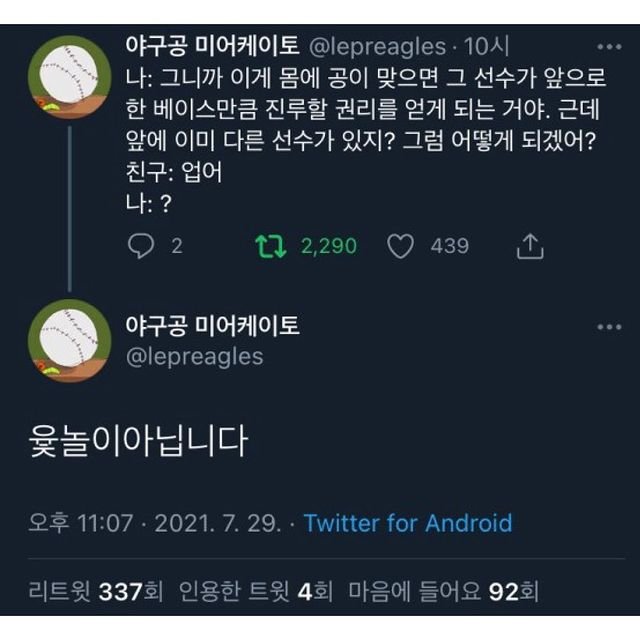Image resolution: width=640 pixels, height=640 pixels.
Task: Click the reply count number 2
Action: click(177, 245)
